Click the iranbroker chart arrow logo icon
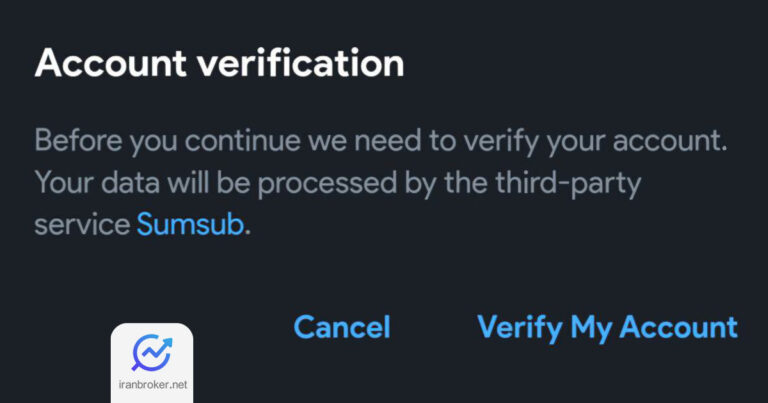The height and width of the screenshot is (403, 768). (x=152, y=352)
